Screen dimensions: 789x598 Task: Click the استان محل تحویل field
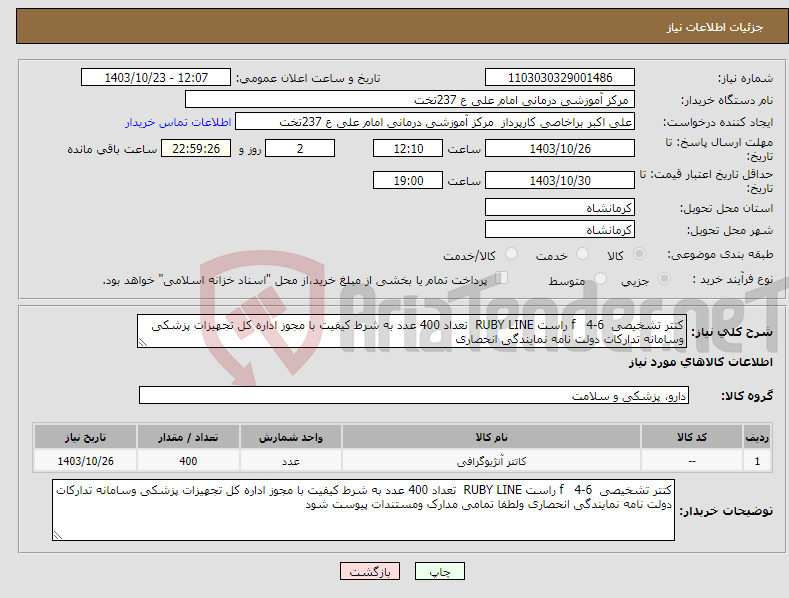[560, 207]
